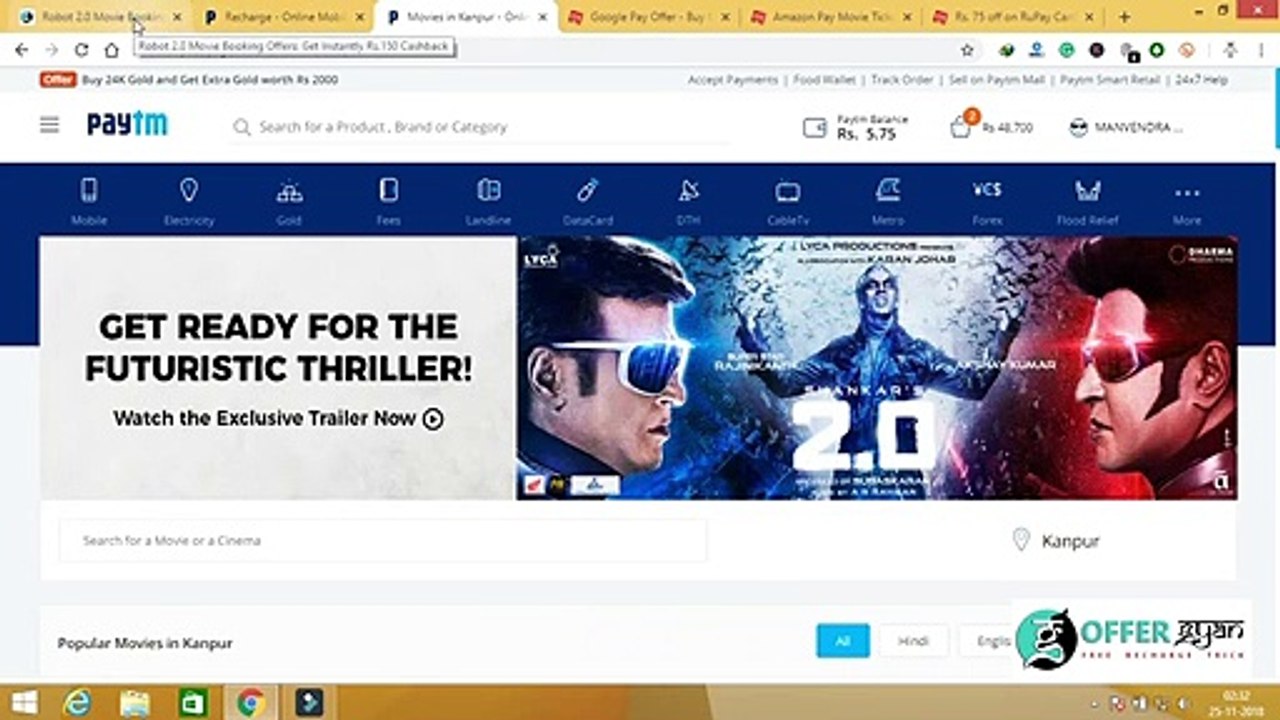The height and width of the screenshot is (720, 1280).
Task: Open the DataCard category
Action: 588,201
